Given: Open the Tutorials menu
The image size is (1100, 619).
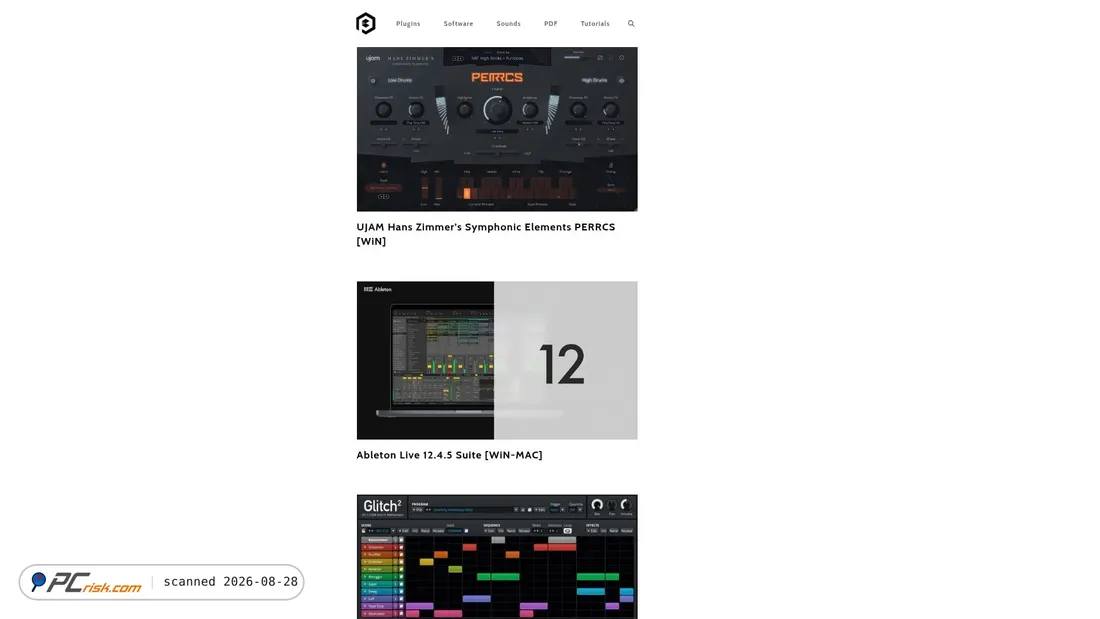Looking at the screenshot, I should (x=595, y=24).
